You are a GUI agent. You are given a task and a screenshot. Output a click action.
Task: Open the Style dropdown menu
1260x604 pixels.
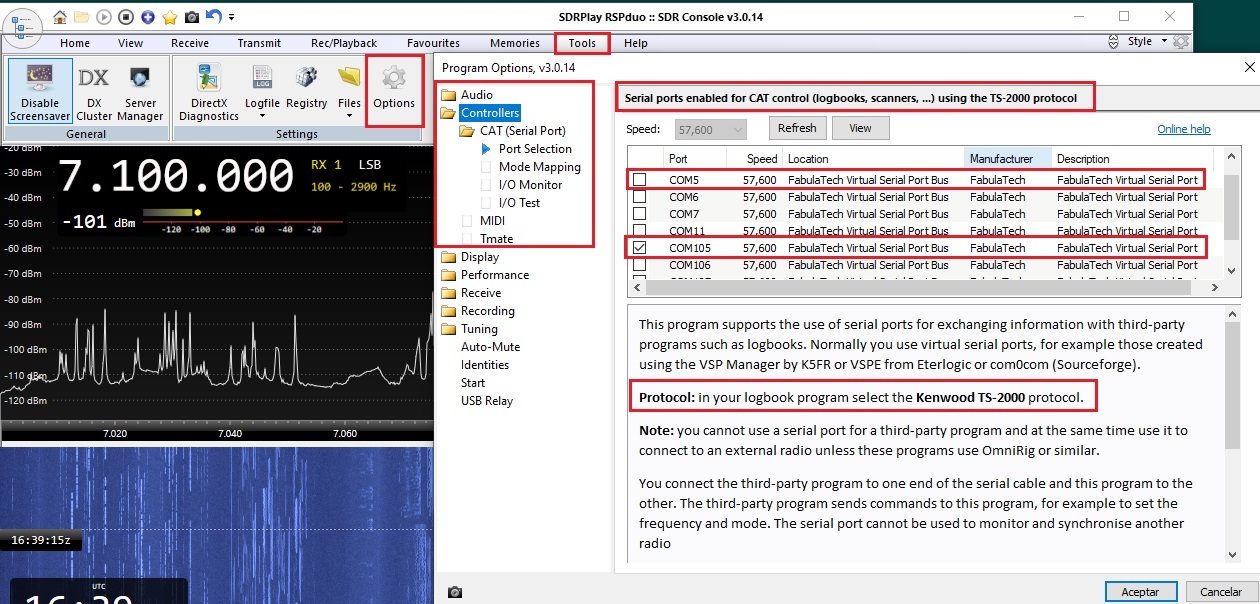1147,42
